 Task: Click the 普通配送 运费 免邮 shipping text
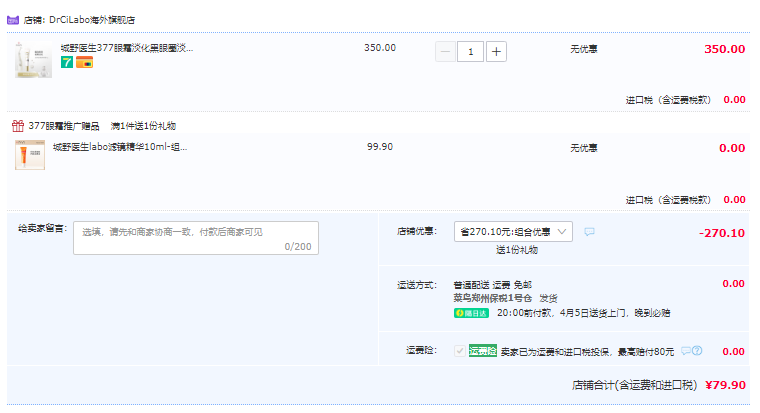point(492,285)
